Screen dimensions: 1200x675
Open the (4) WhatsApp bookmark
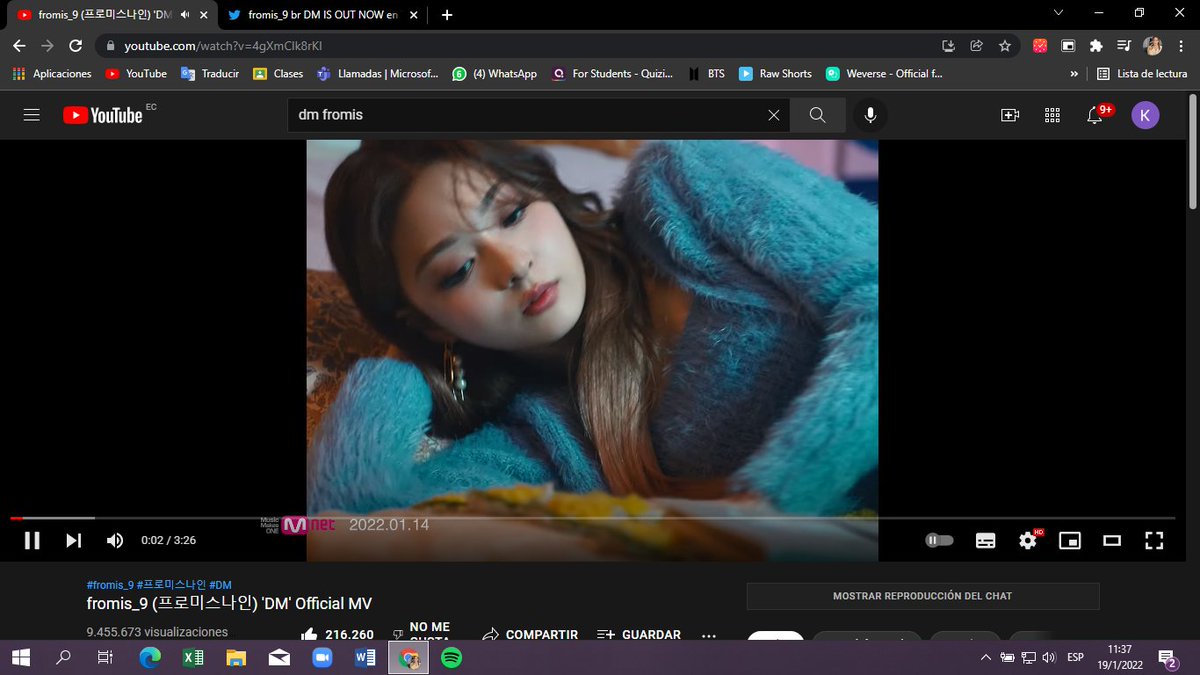(x=495, y=74)
